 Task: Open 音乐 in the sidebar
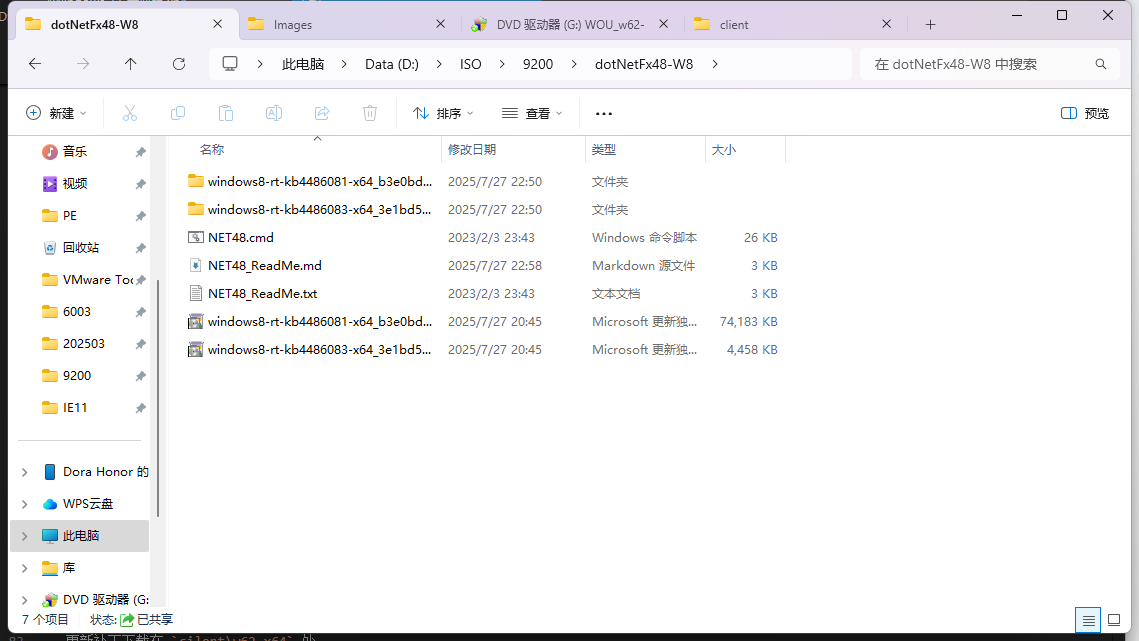click(x=75, y=151)
